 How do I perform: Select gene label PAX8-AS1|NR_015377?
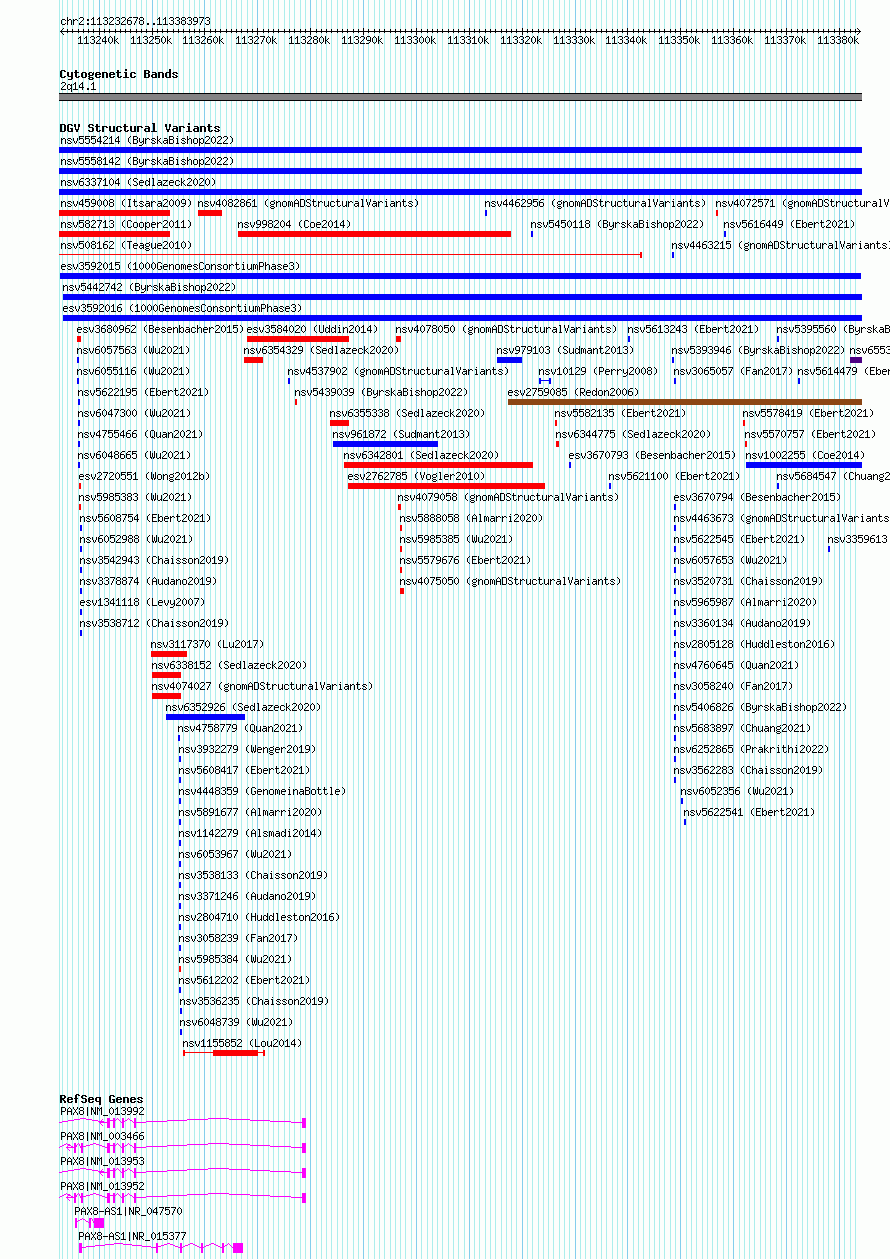(x=132, y=1236)
